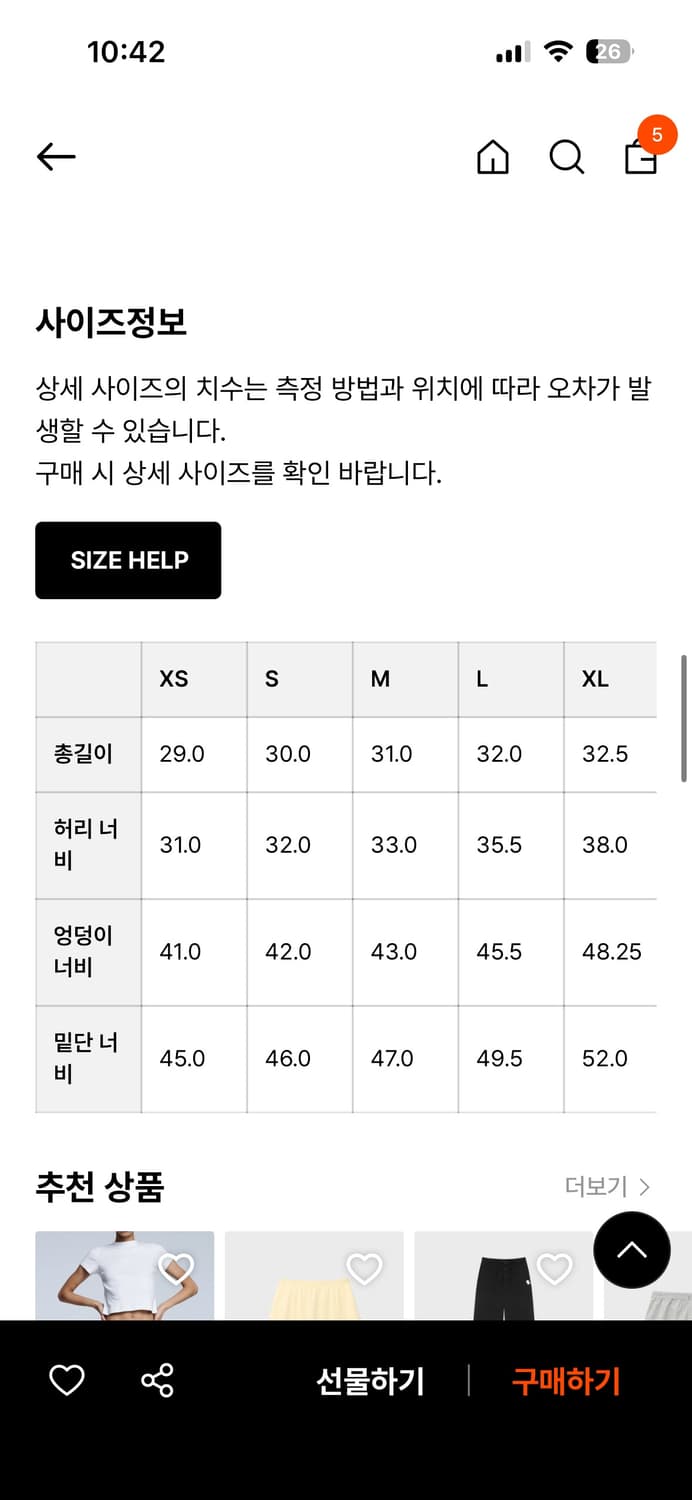Tap the search magnifier icon
This screenshot has height=1500, width=692.
click(566, 157)
